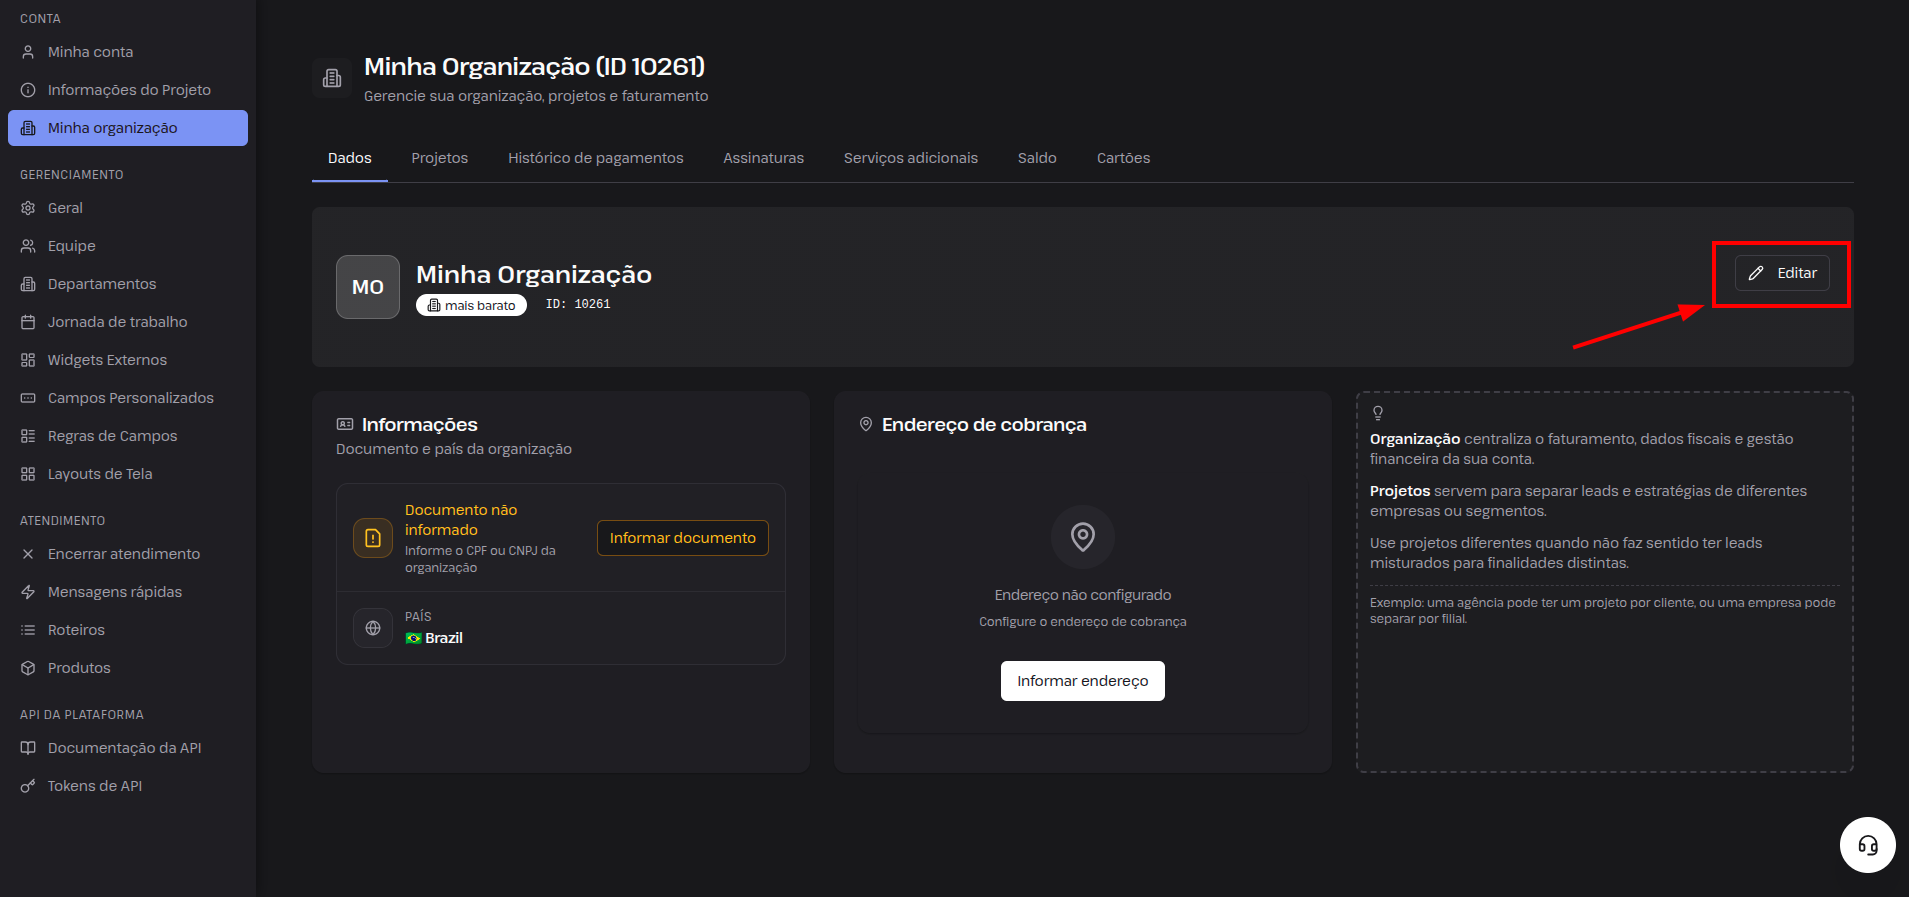
Task: Click the Editar button
Action: tap(1782, 273)
